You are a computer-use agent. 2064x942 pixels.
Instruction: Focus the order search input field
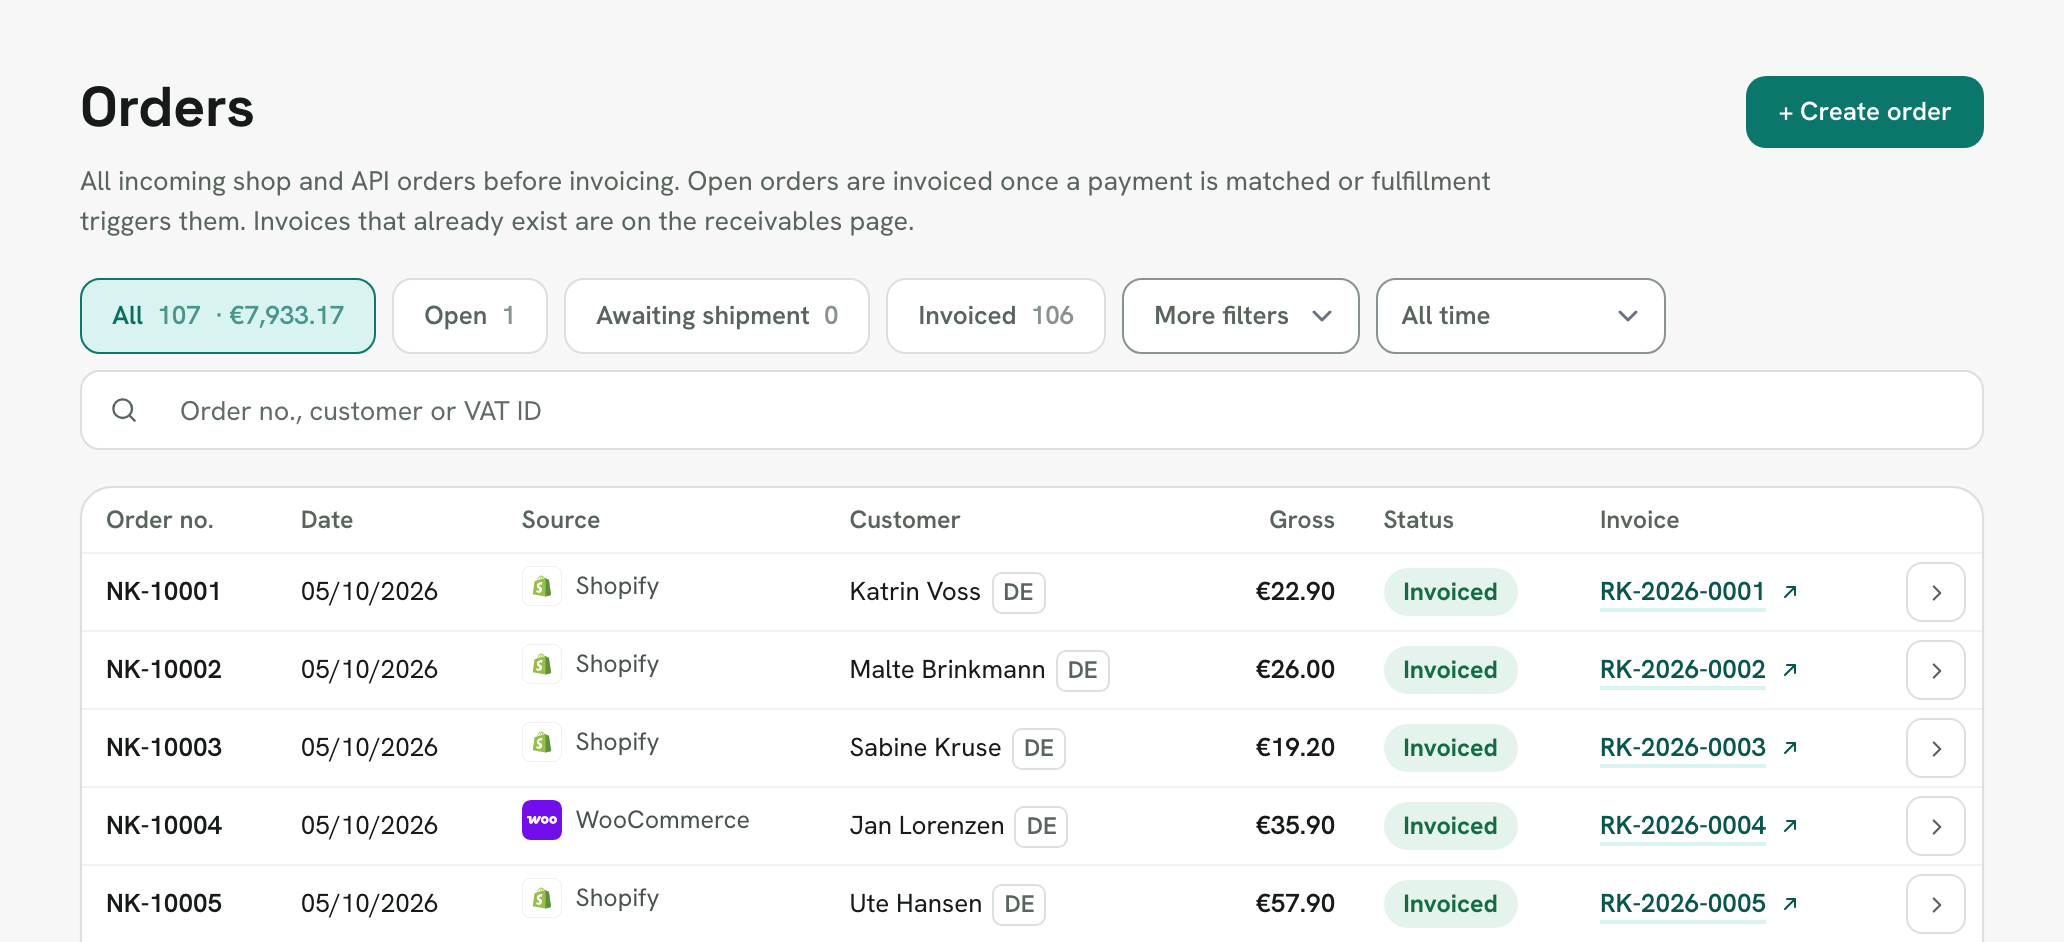tap(1032, 410)
